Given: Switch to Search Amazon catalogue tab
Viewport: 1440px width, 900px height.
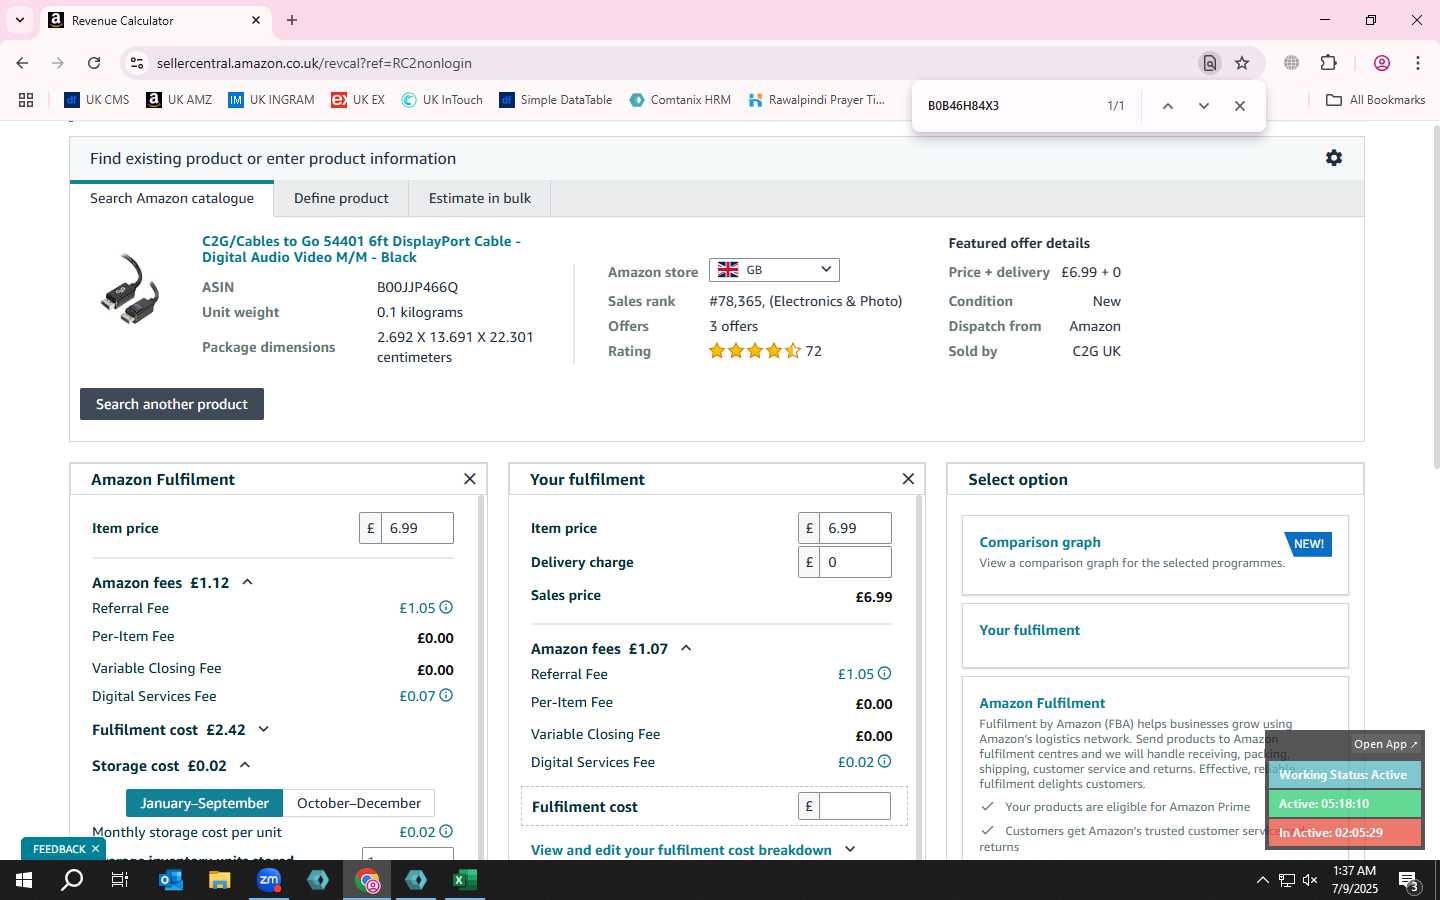Looking at the screenshot, I should [x=172, y=198].
